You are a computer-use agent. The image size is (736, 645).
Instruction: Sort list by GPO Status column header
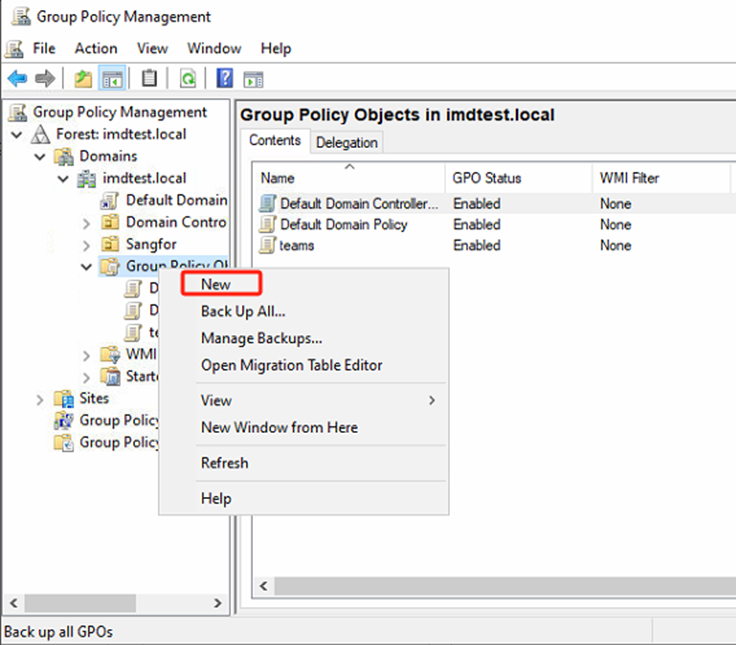[x=487, y=178]
